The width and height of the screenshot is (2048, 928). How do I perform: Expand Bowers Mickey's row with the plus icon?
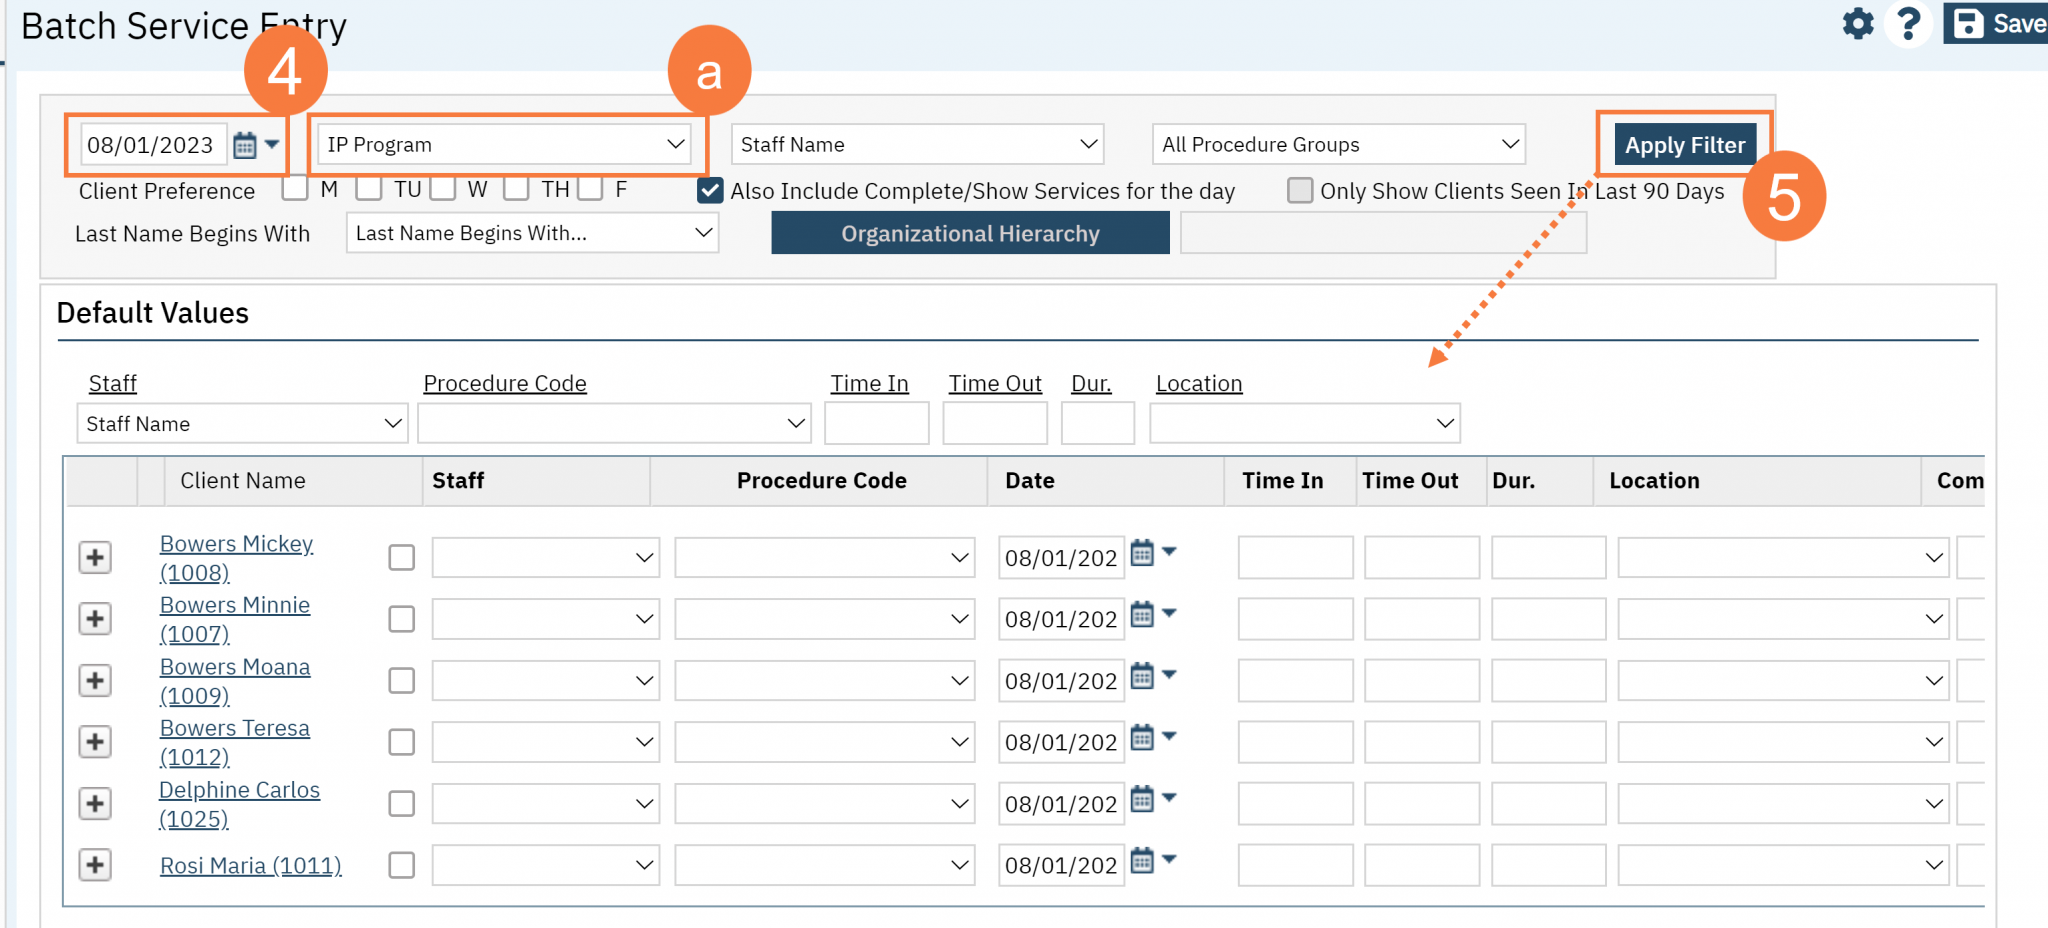95,557
